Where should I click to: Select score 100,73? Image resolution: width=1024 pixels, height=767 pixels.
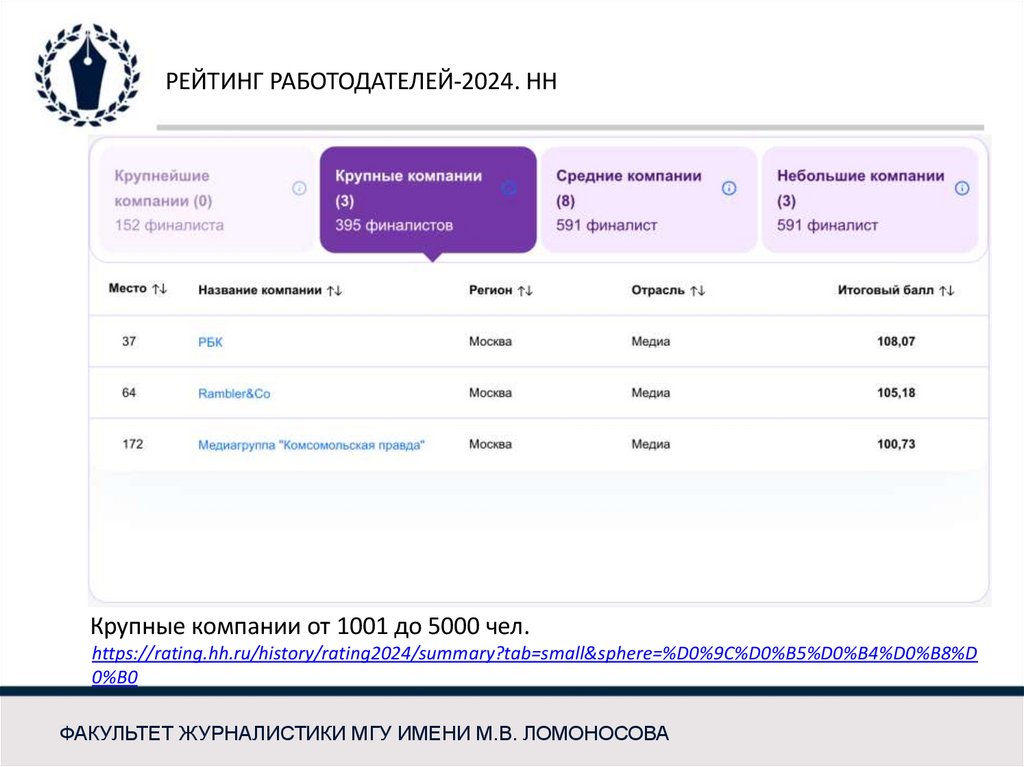[896, 444]
